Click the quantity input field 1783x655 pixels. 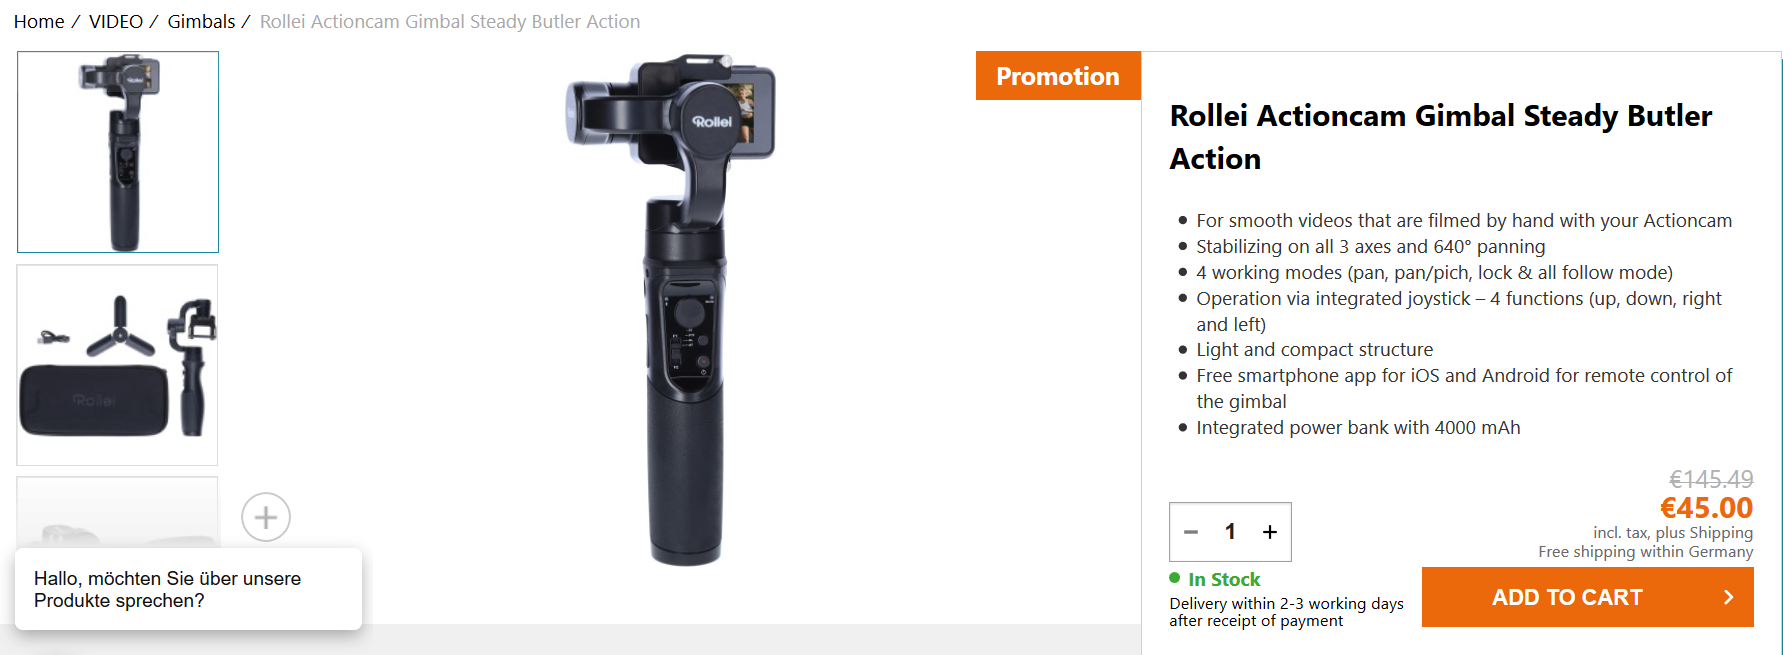(x=1230, y=532)
